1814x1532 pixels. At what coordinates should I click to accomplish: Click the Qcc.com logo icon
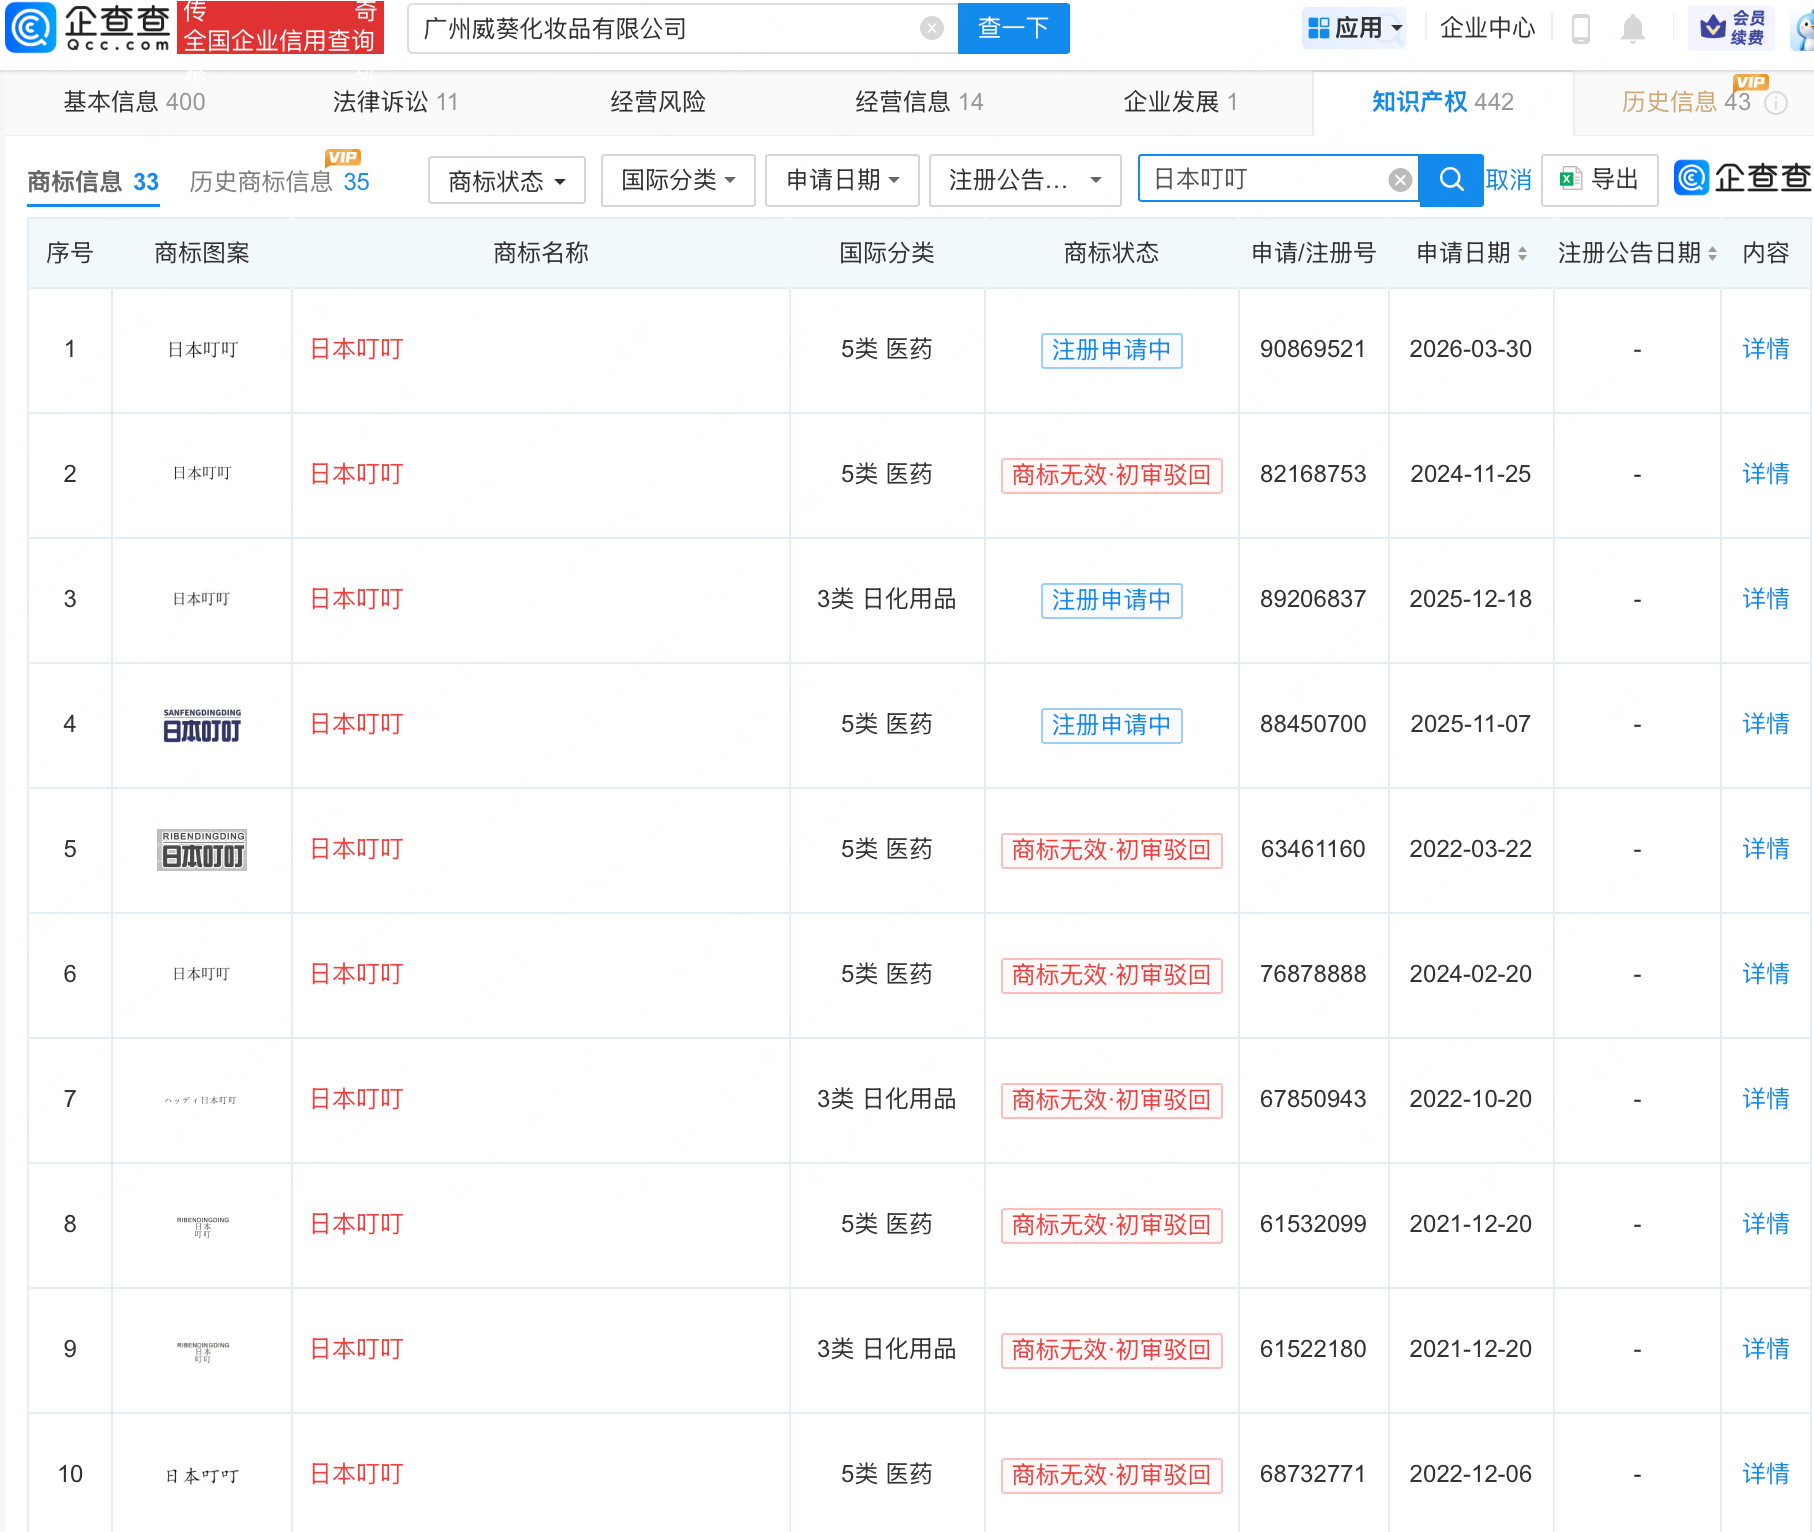tap(30, 28)
